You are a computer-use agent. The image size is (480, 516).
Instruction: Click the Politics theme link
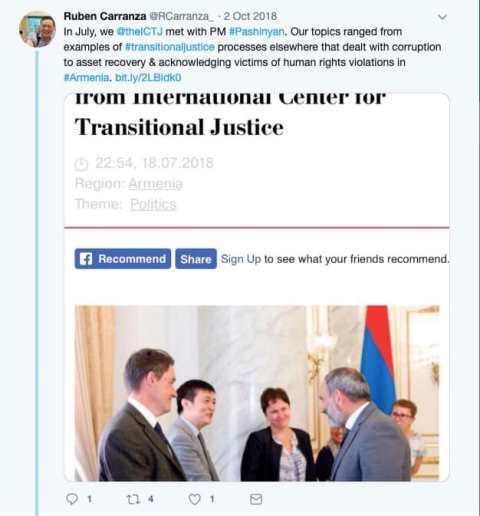(x=153, y=204)
